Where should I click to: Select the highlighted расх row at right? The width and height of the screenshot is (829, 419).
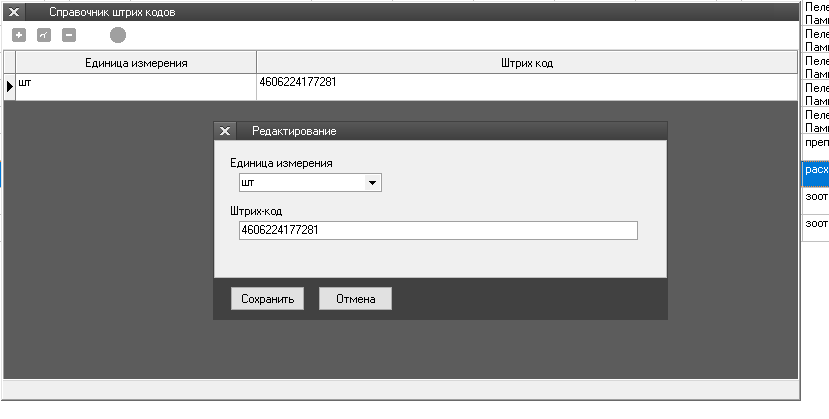tap(816, 170)
